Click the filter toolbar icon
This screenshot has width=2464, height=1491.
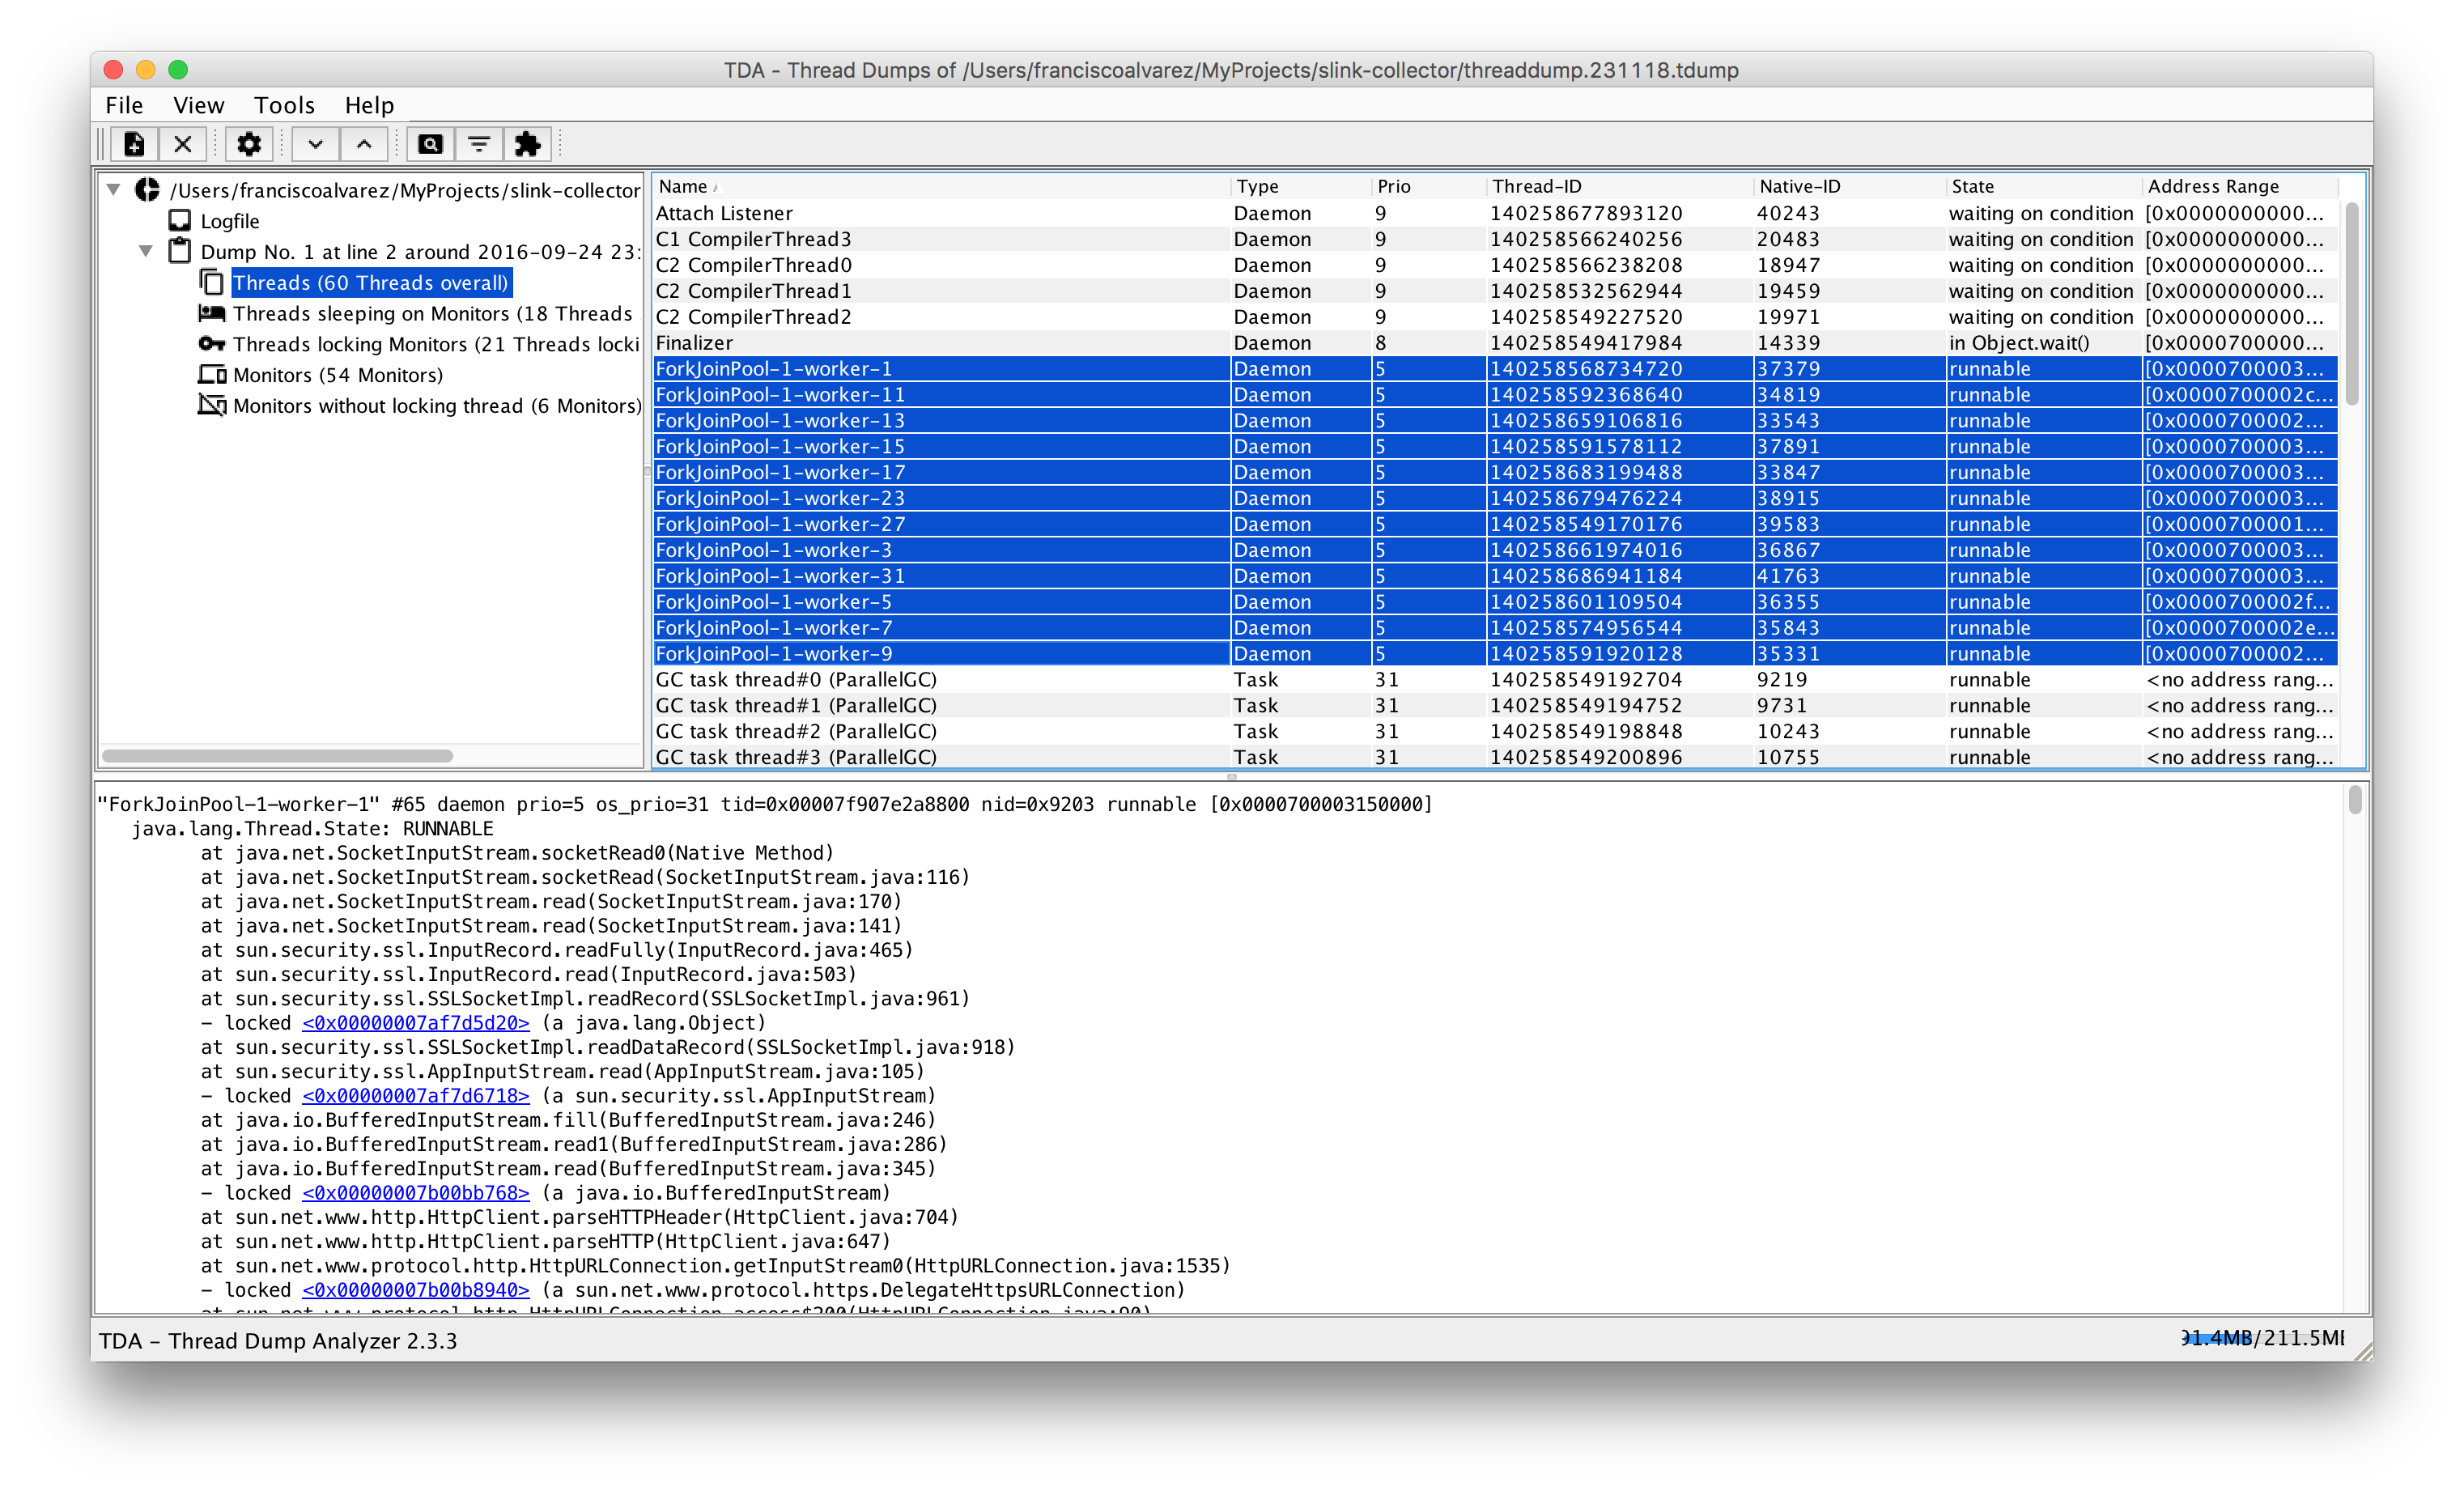coord(479,145)
